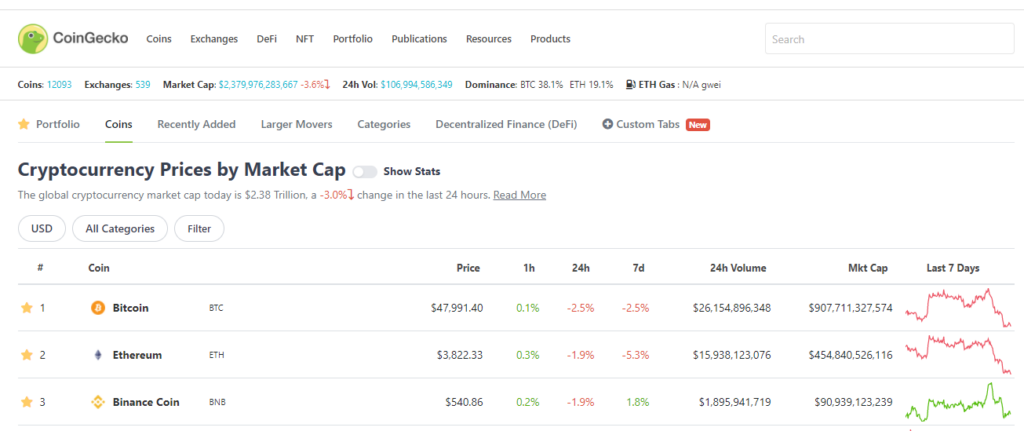Sort table by Price column header
This screenshot has width=1024, height=431.
[468, 268]
